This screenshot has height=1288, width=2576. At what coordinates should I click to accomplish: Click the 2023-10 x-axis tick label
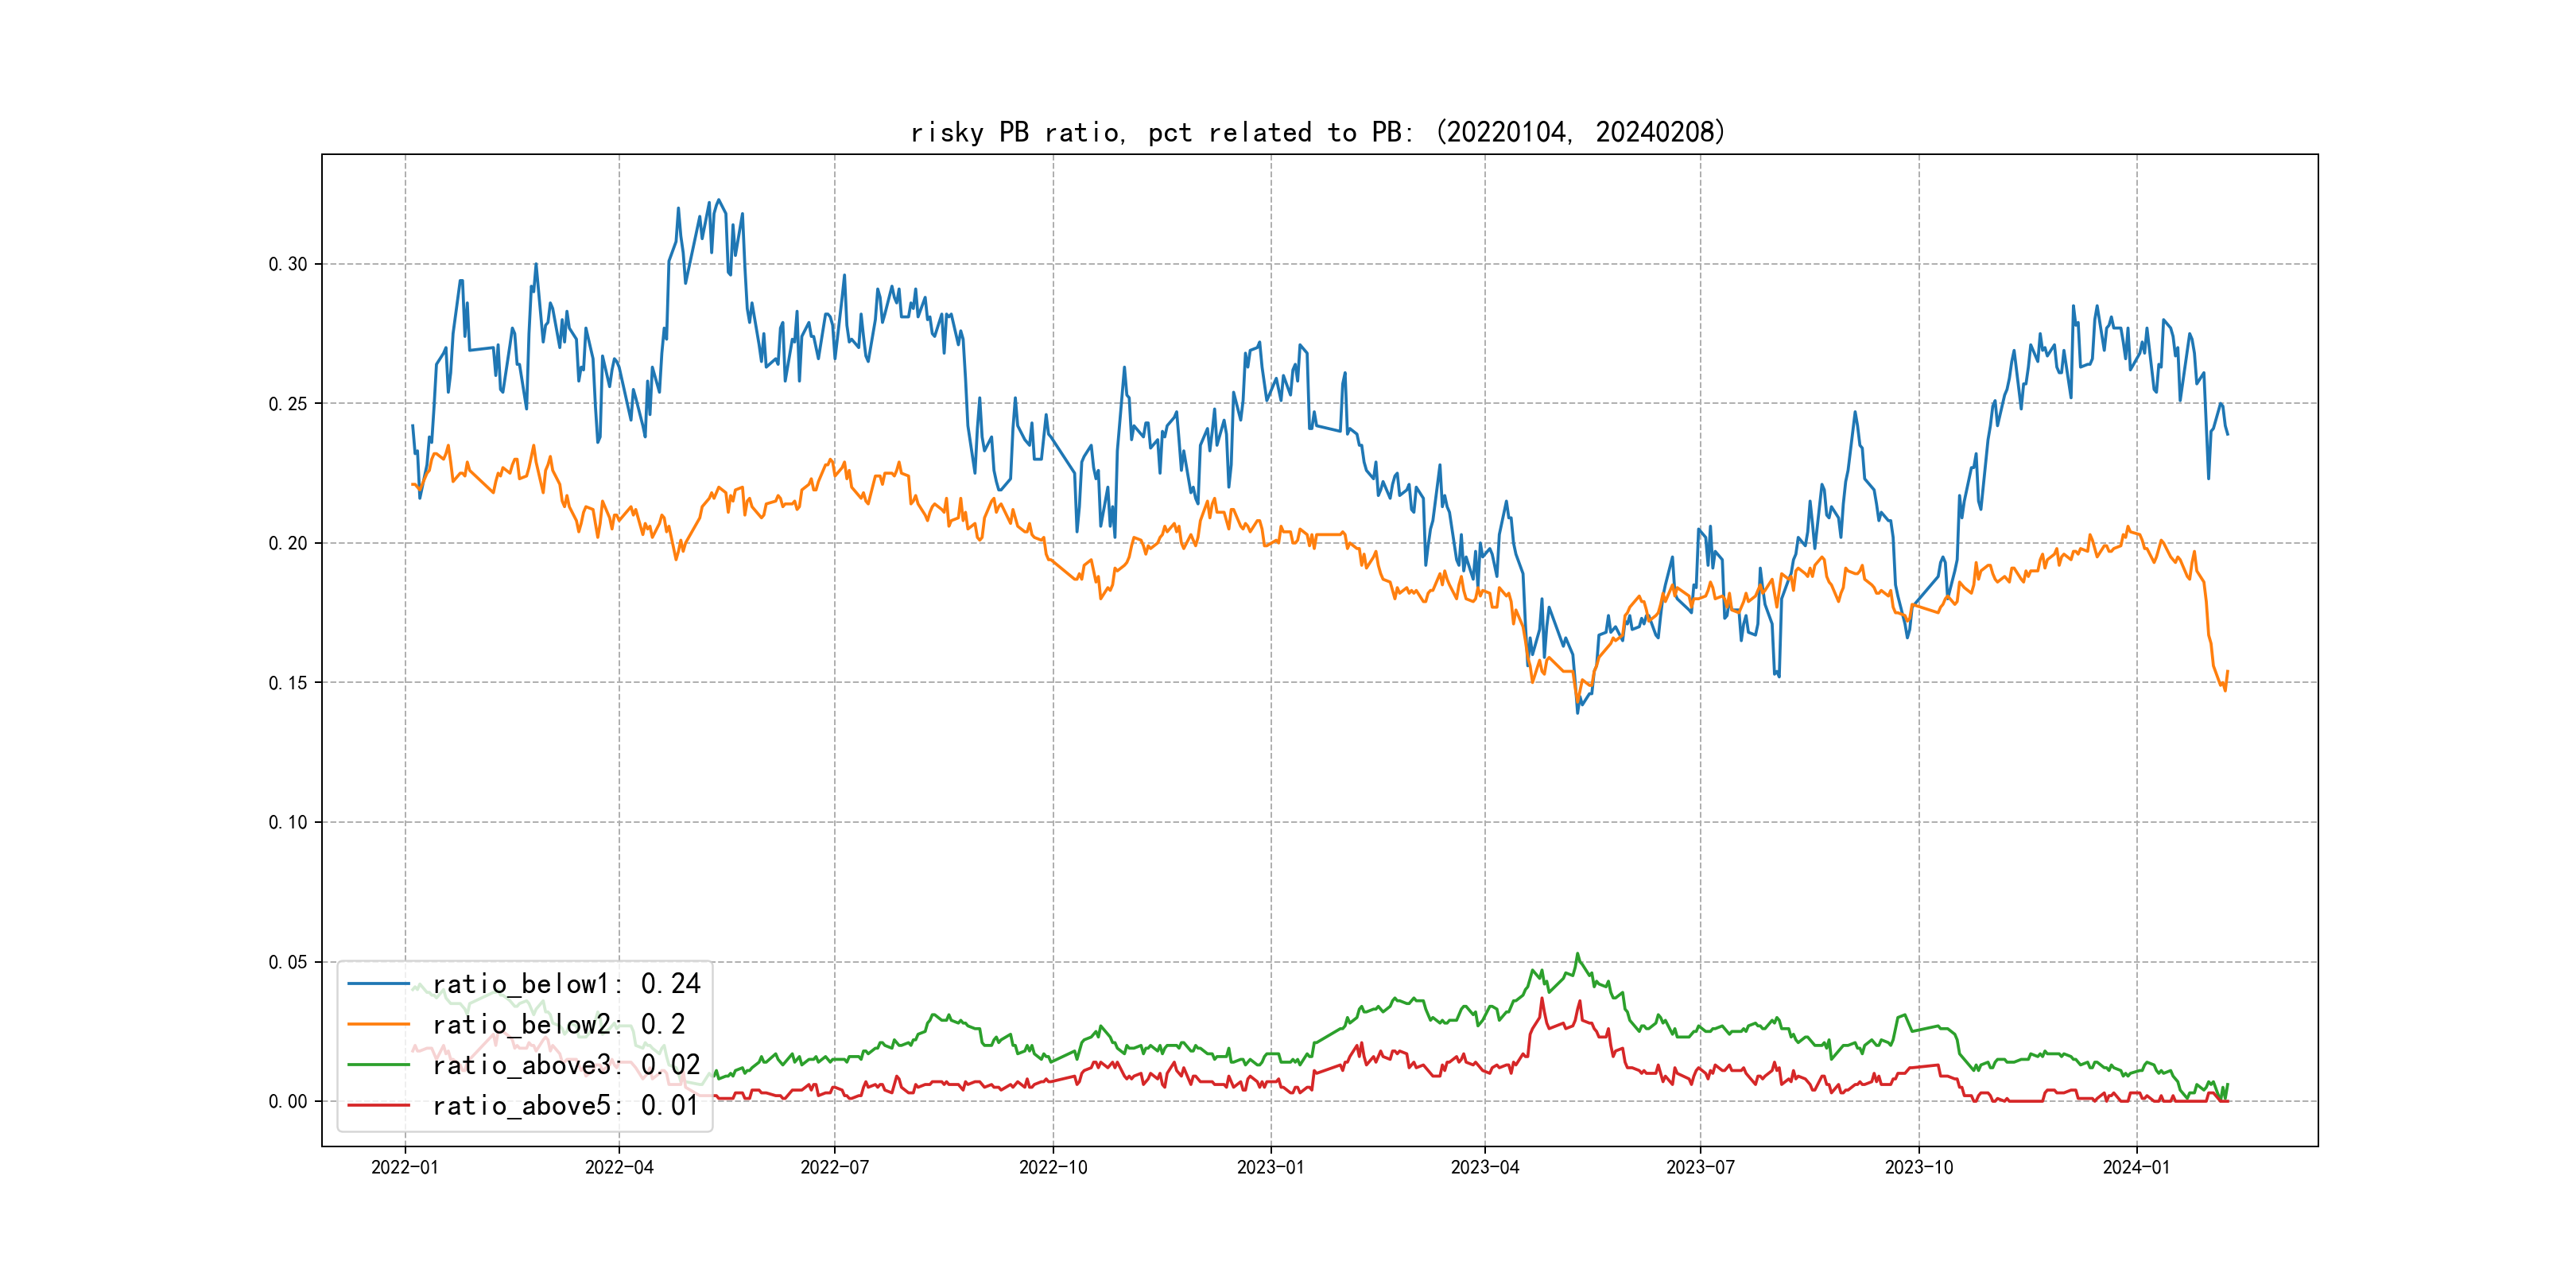pos(1918,1167)
